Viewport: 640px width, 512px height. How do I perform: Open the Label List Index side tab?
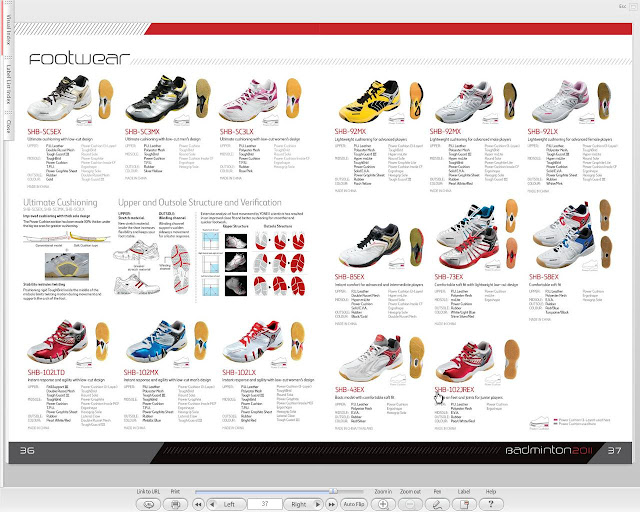point(8,84)
